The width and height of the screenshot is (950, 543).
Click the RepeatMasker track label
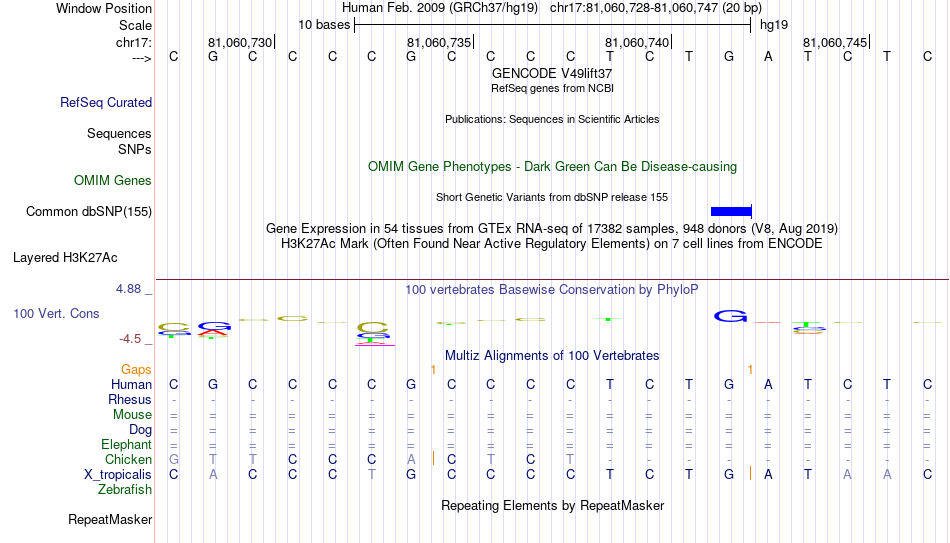point(110,519)
